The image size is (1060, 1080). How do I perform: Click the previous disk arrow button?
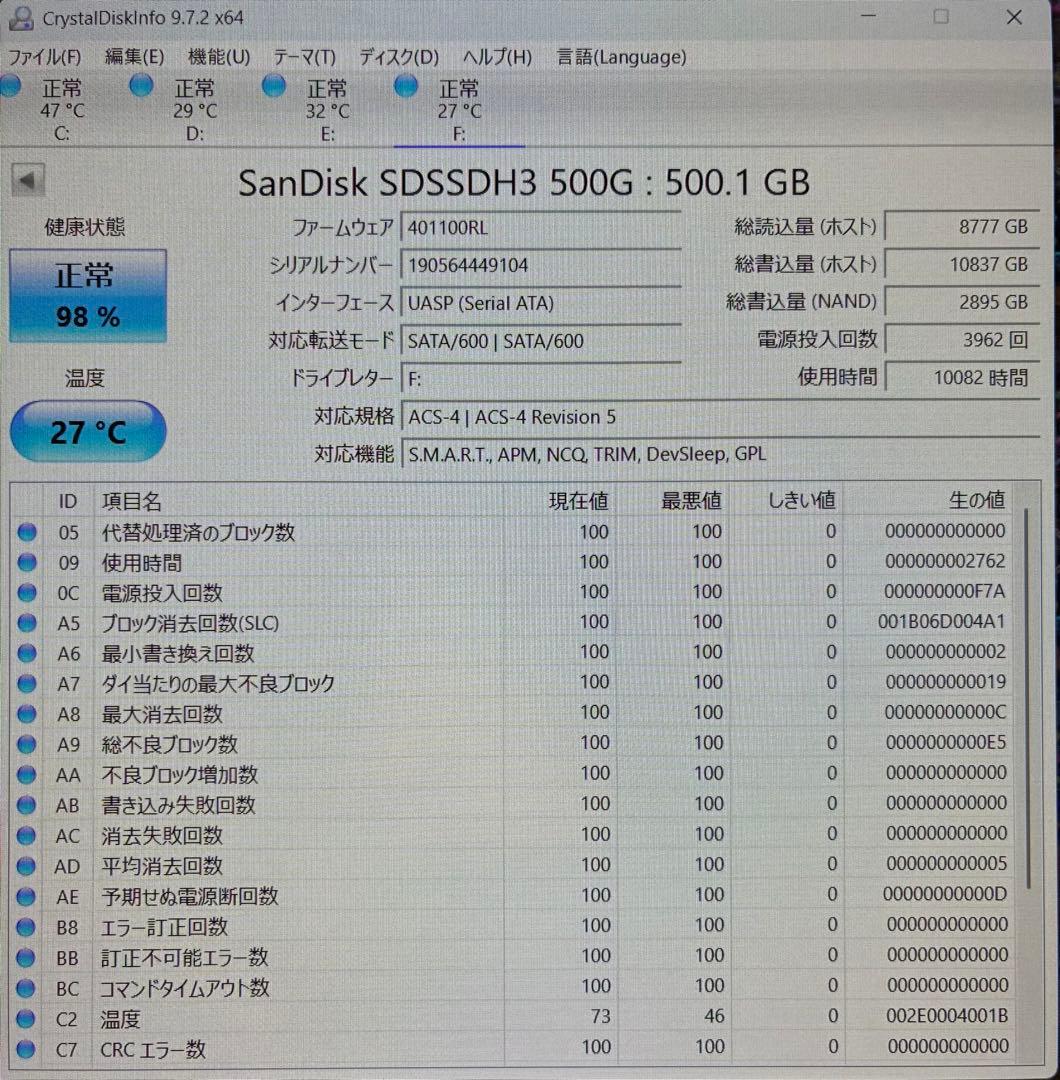tap(28, 181)
